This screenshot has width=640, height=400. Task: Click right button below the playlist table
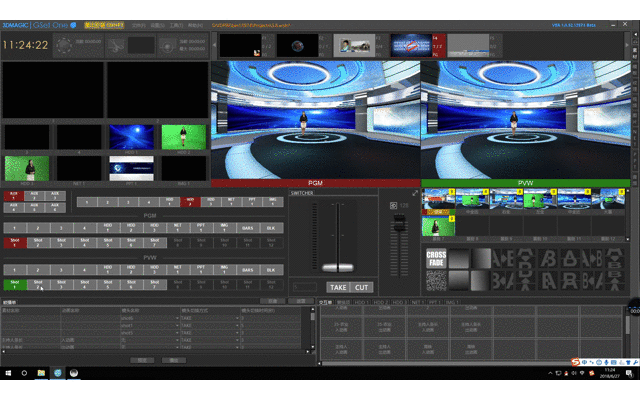tap(173, 360)
